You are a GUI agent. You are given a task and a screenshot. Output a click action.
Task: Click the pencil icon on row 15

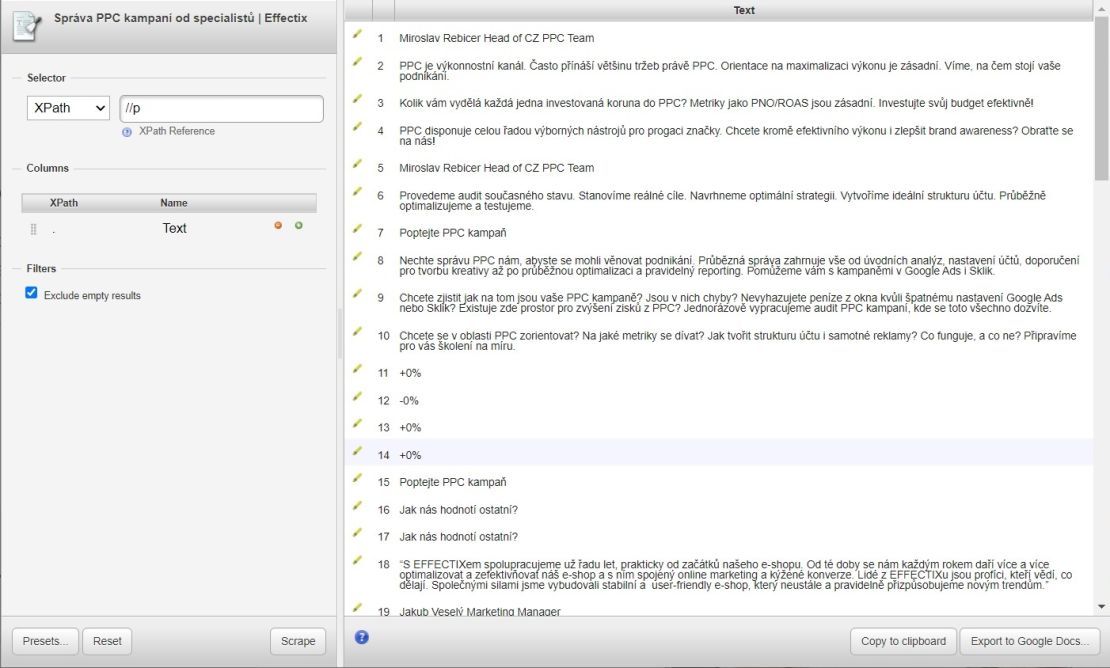pos(357,478)
